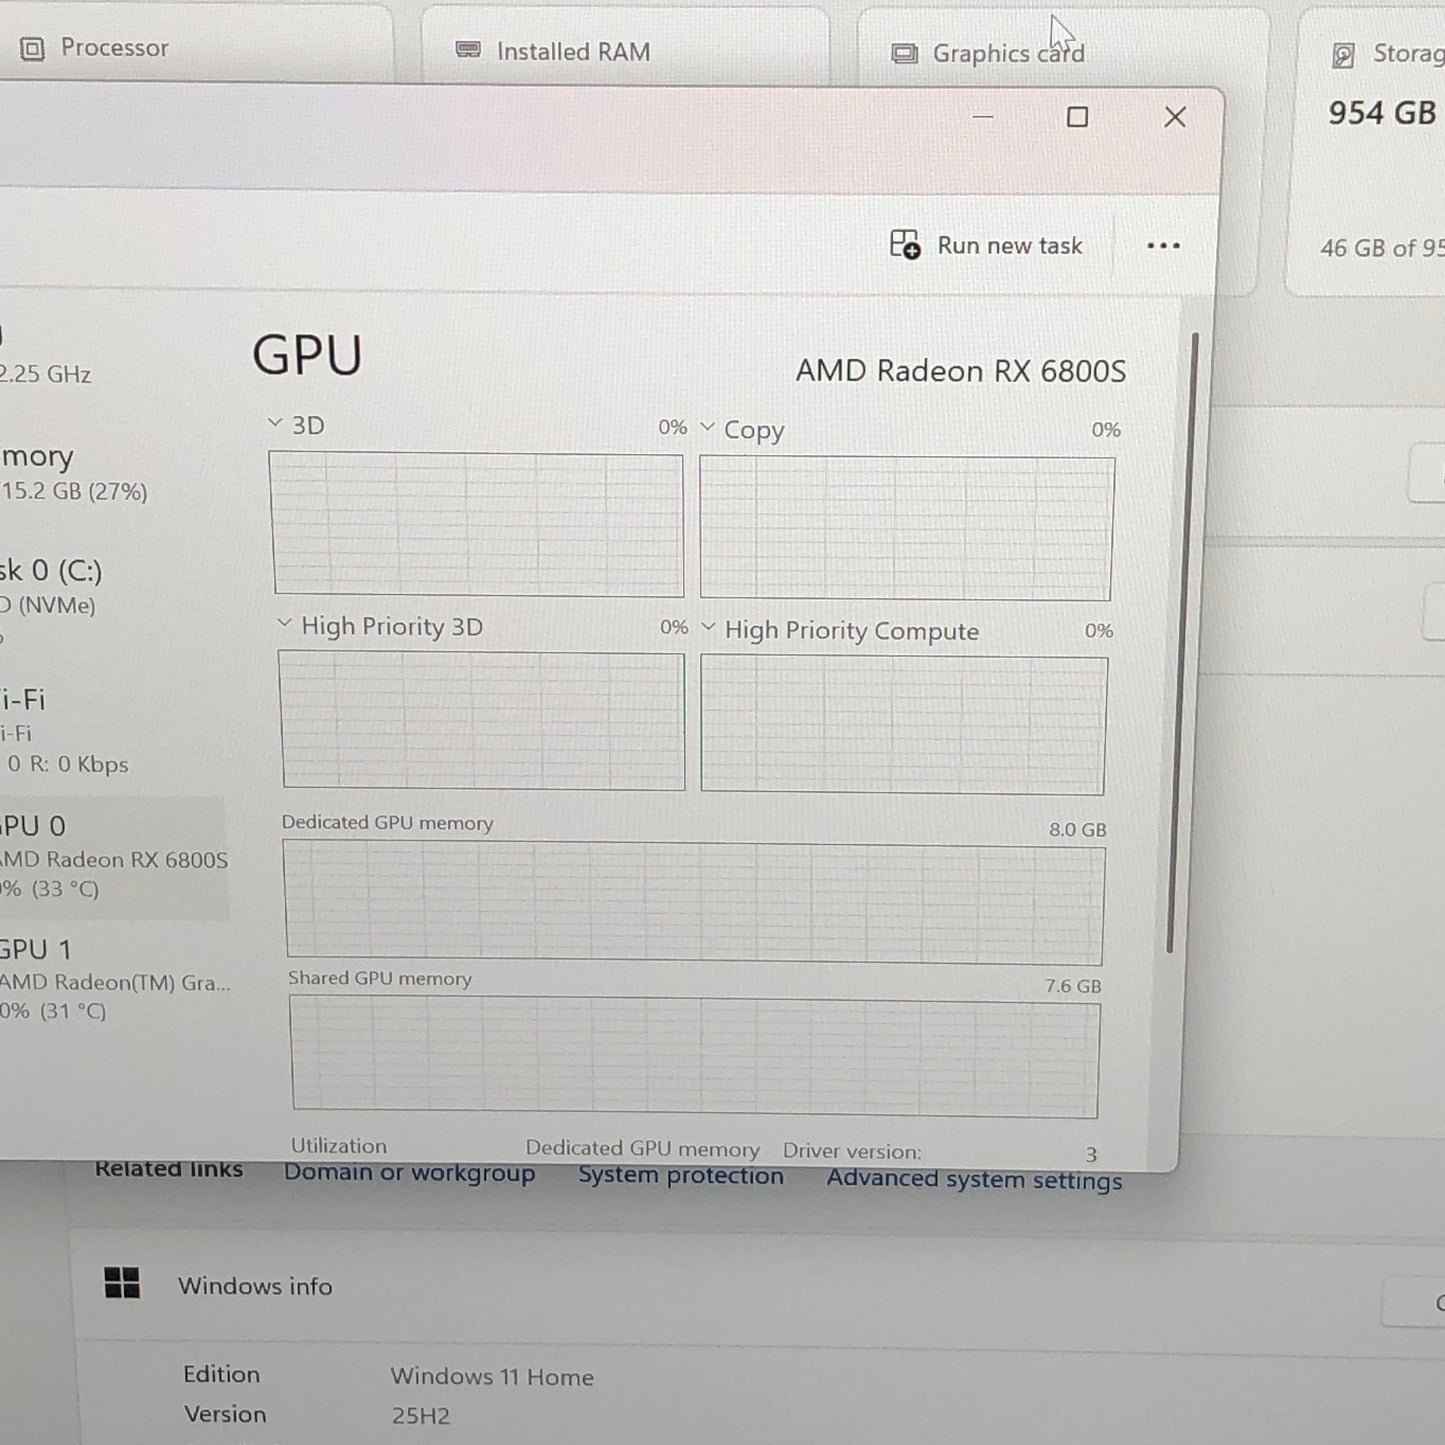Open the Copy engine dropdown

708,427
